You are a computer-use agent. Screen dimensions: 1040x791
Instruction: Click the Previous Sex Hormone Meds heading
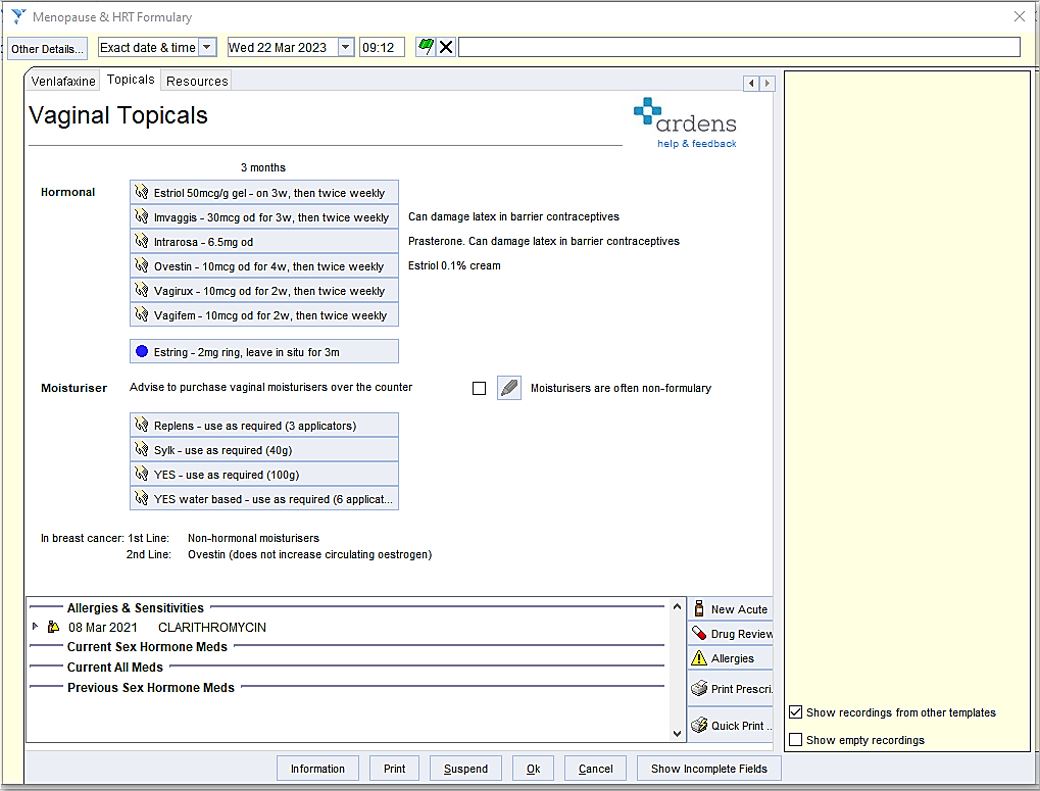(x=151, y=688)
